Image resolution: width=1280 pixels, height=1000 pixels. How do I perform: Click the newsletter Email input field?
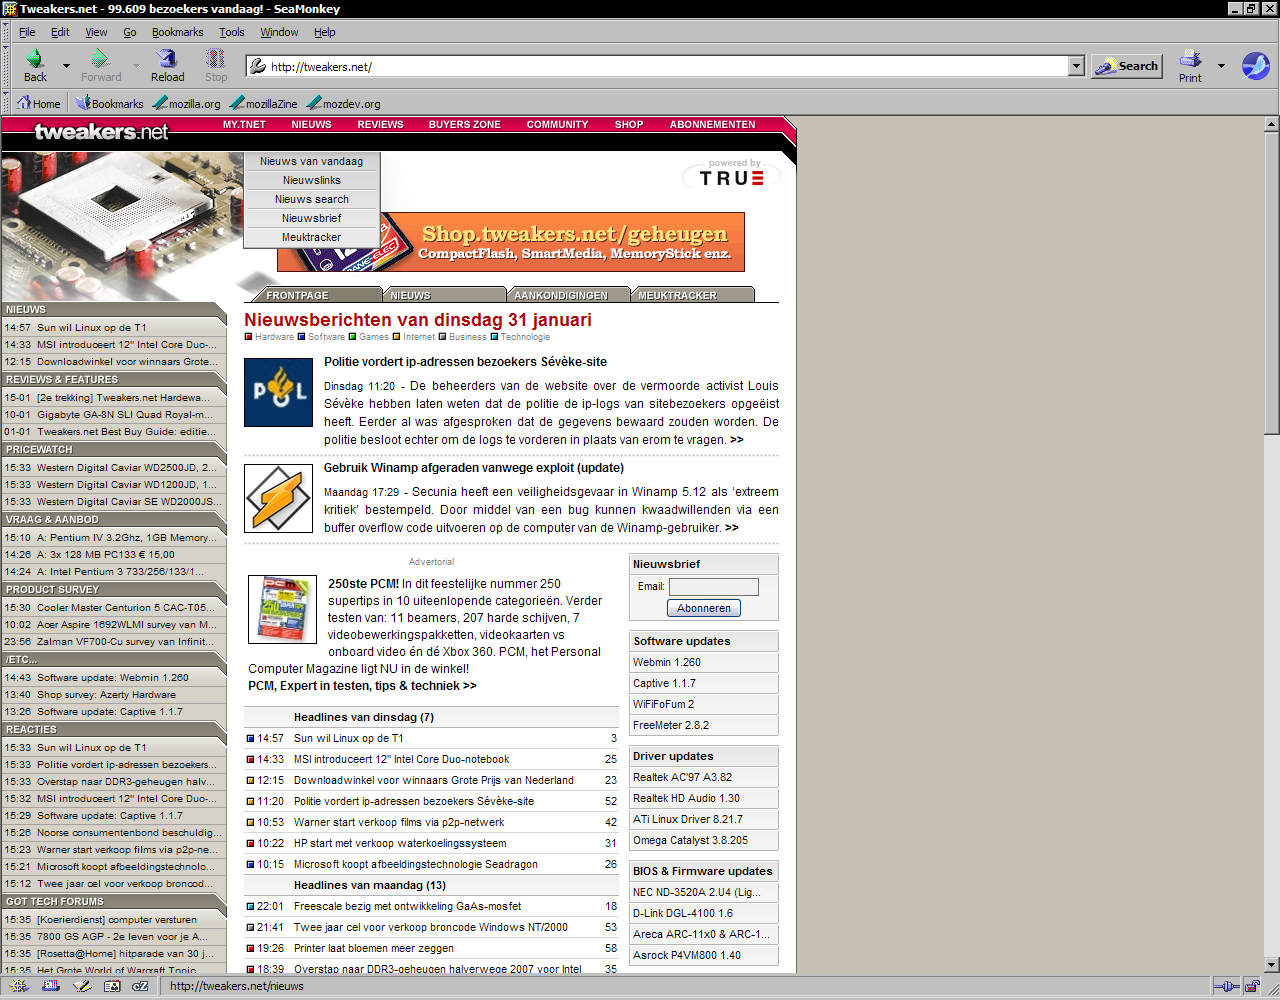tap(714, 587)
